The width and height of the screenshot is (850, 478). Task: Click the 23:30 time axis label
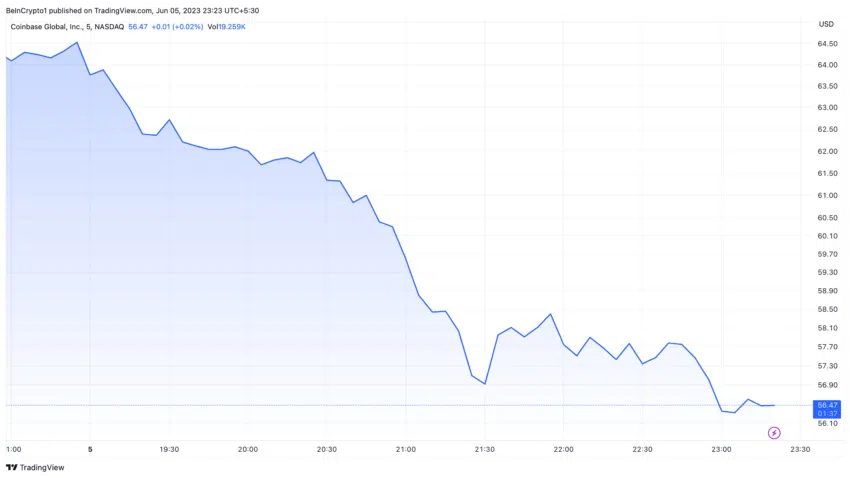pos(801,449)
